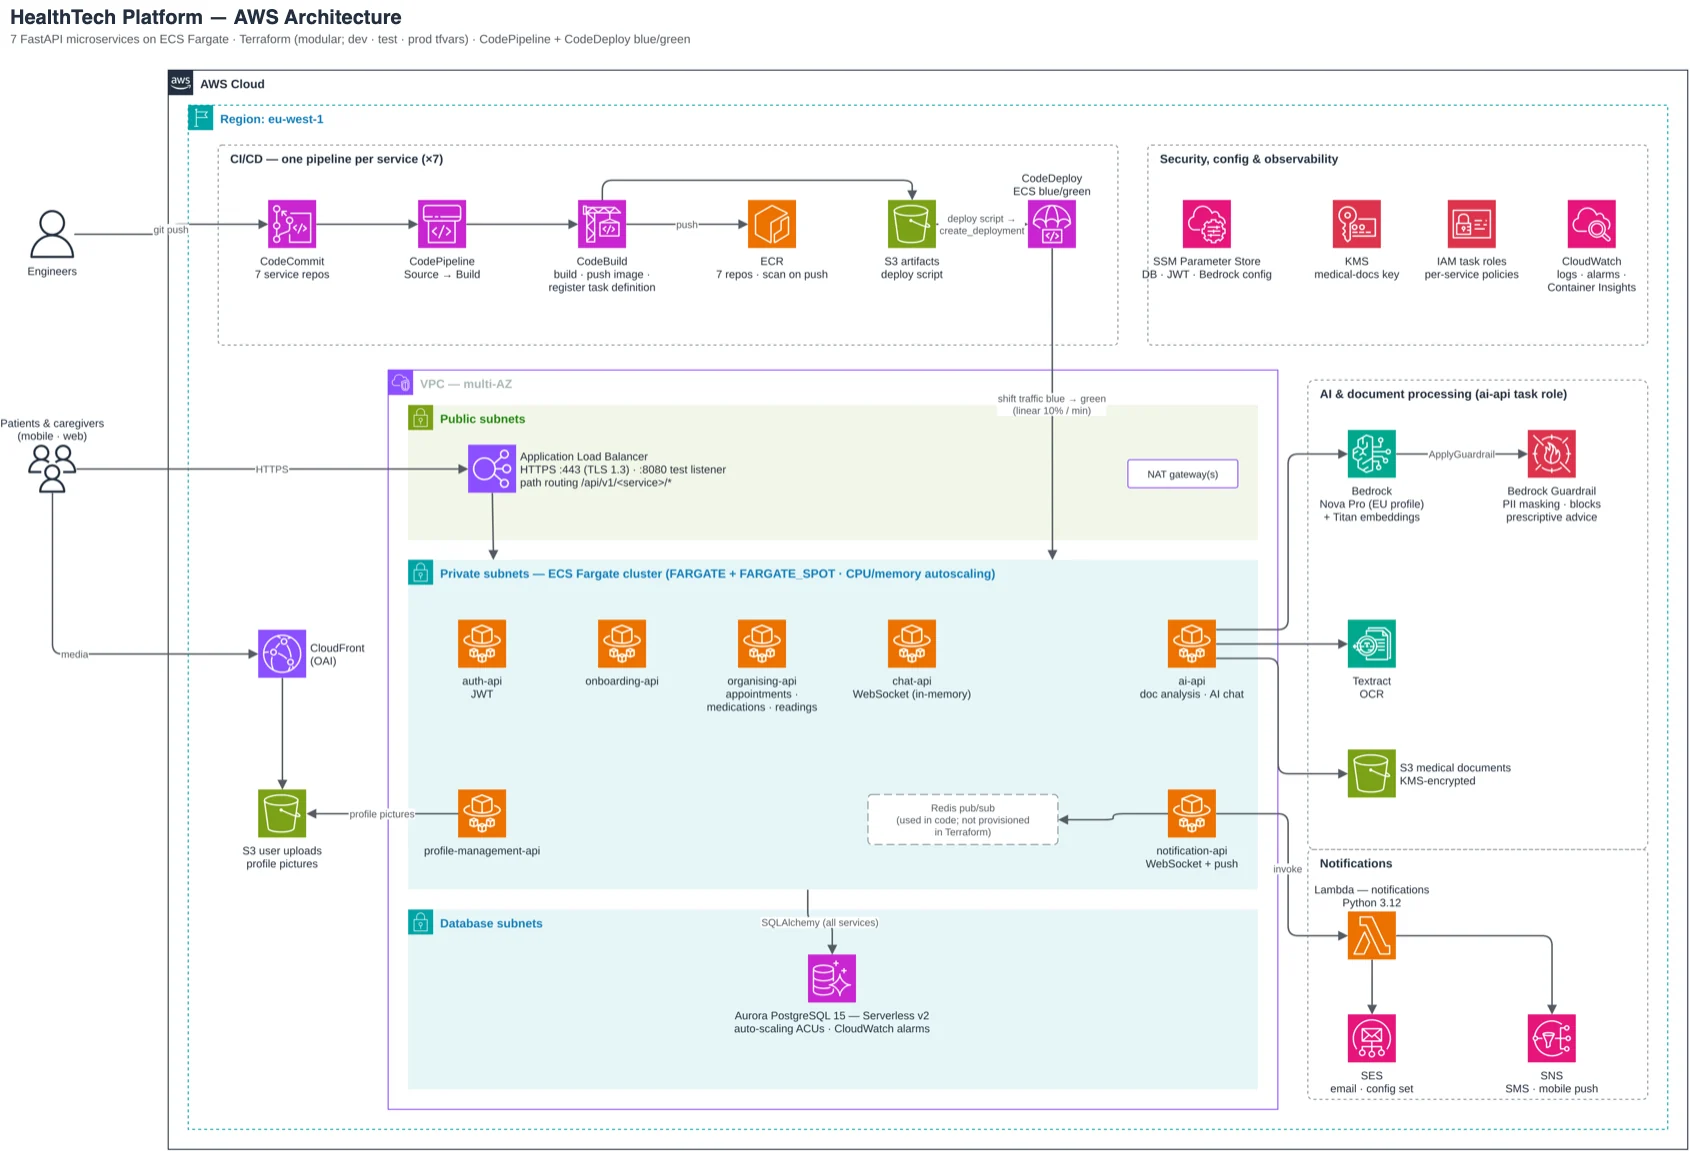Click the VPC multi-AZ icon
This screenshot has height=1151, width=1690.
click(401, 383)
